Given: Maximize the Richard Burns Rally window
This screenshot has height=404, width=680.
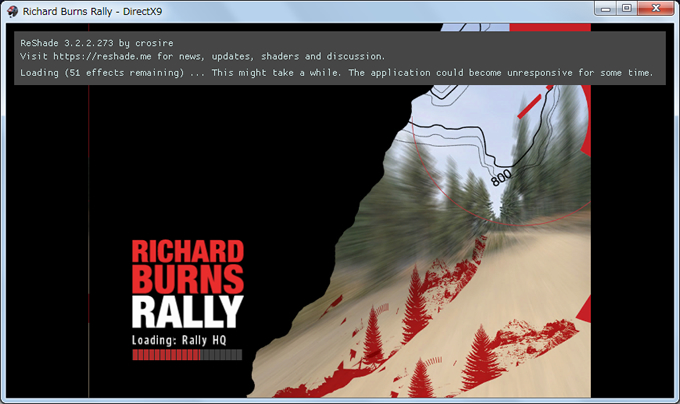Looking at the screenshot, I should [x=627, y=9].
